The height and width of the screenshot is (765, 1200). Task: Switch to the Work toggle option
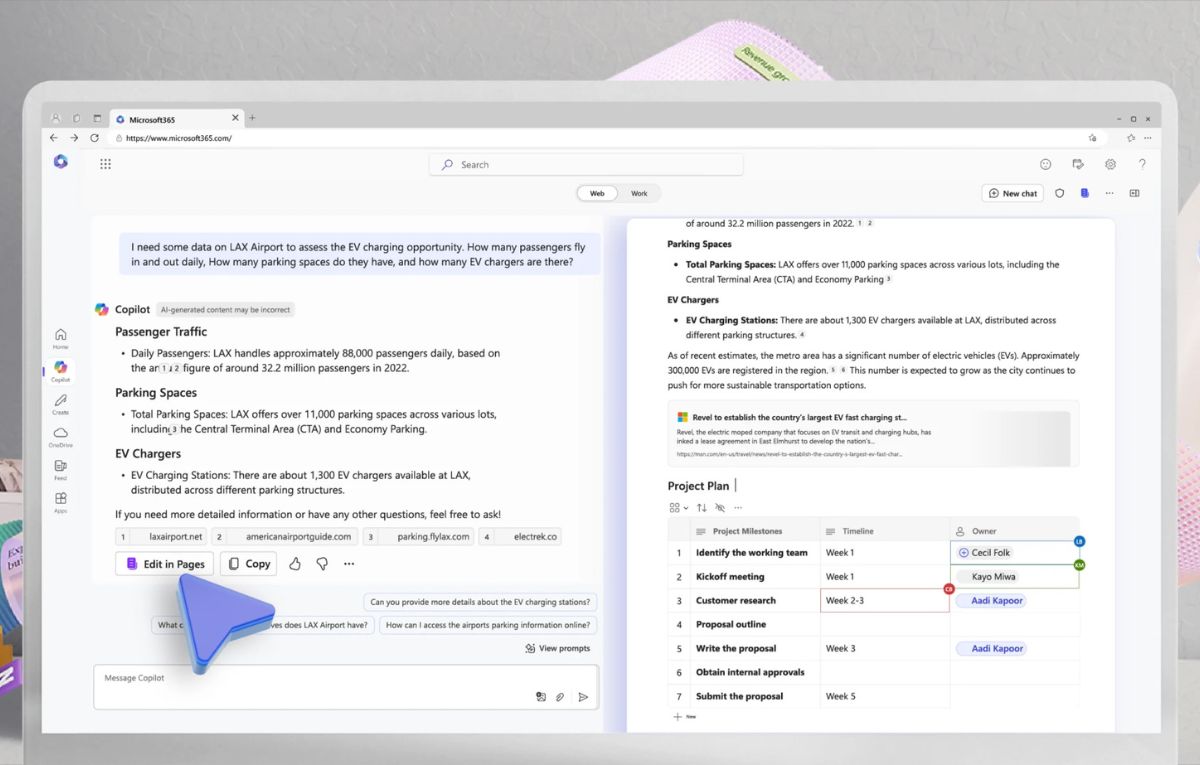tap(639, 193)
